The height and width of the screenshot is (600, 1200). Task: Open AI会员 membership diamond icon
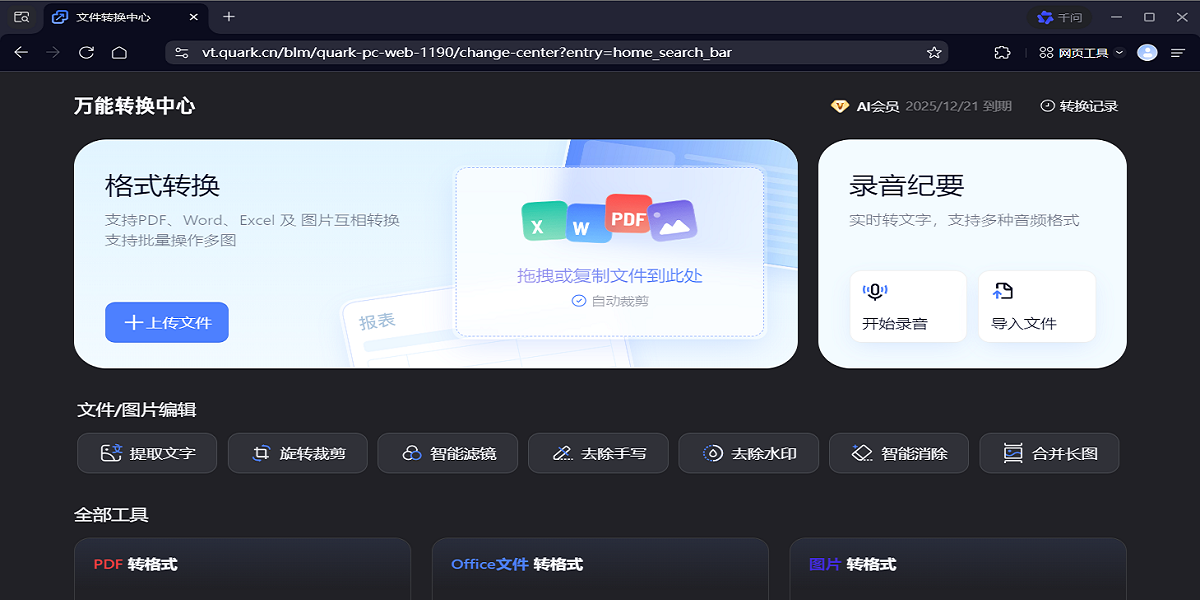(x=840, y=106)
